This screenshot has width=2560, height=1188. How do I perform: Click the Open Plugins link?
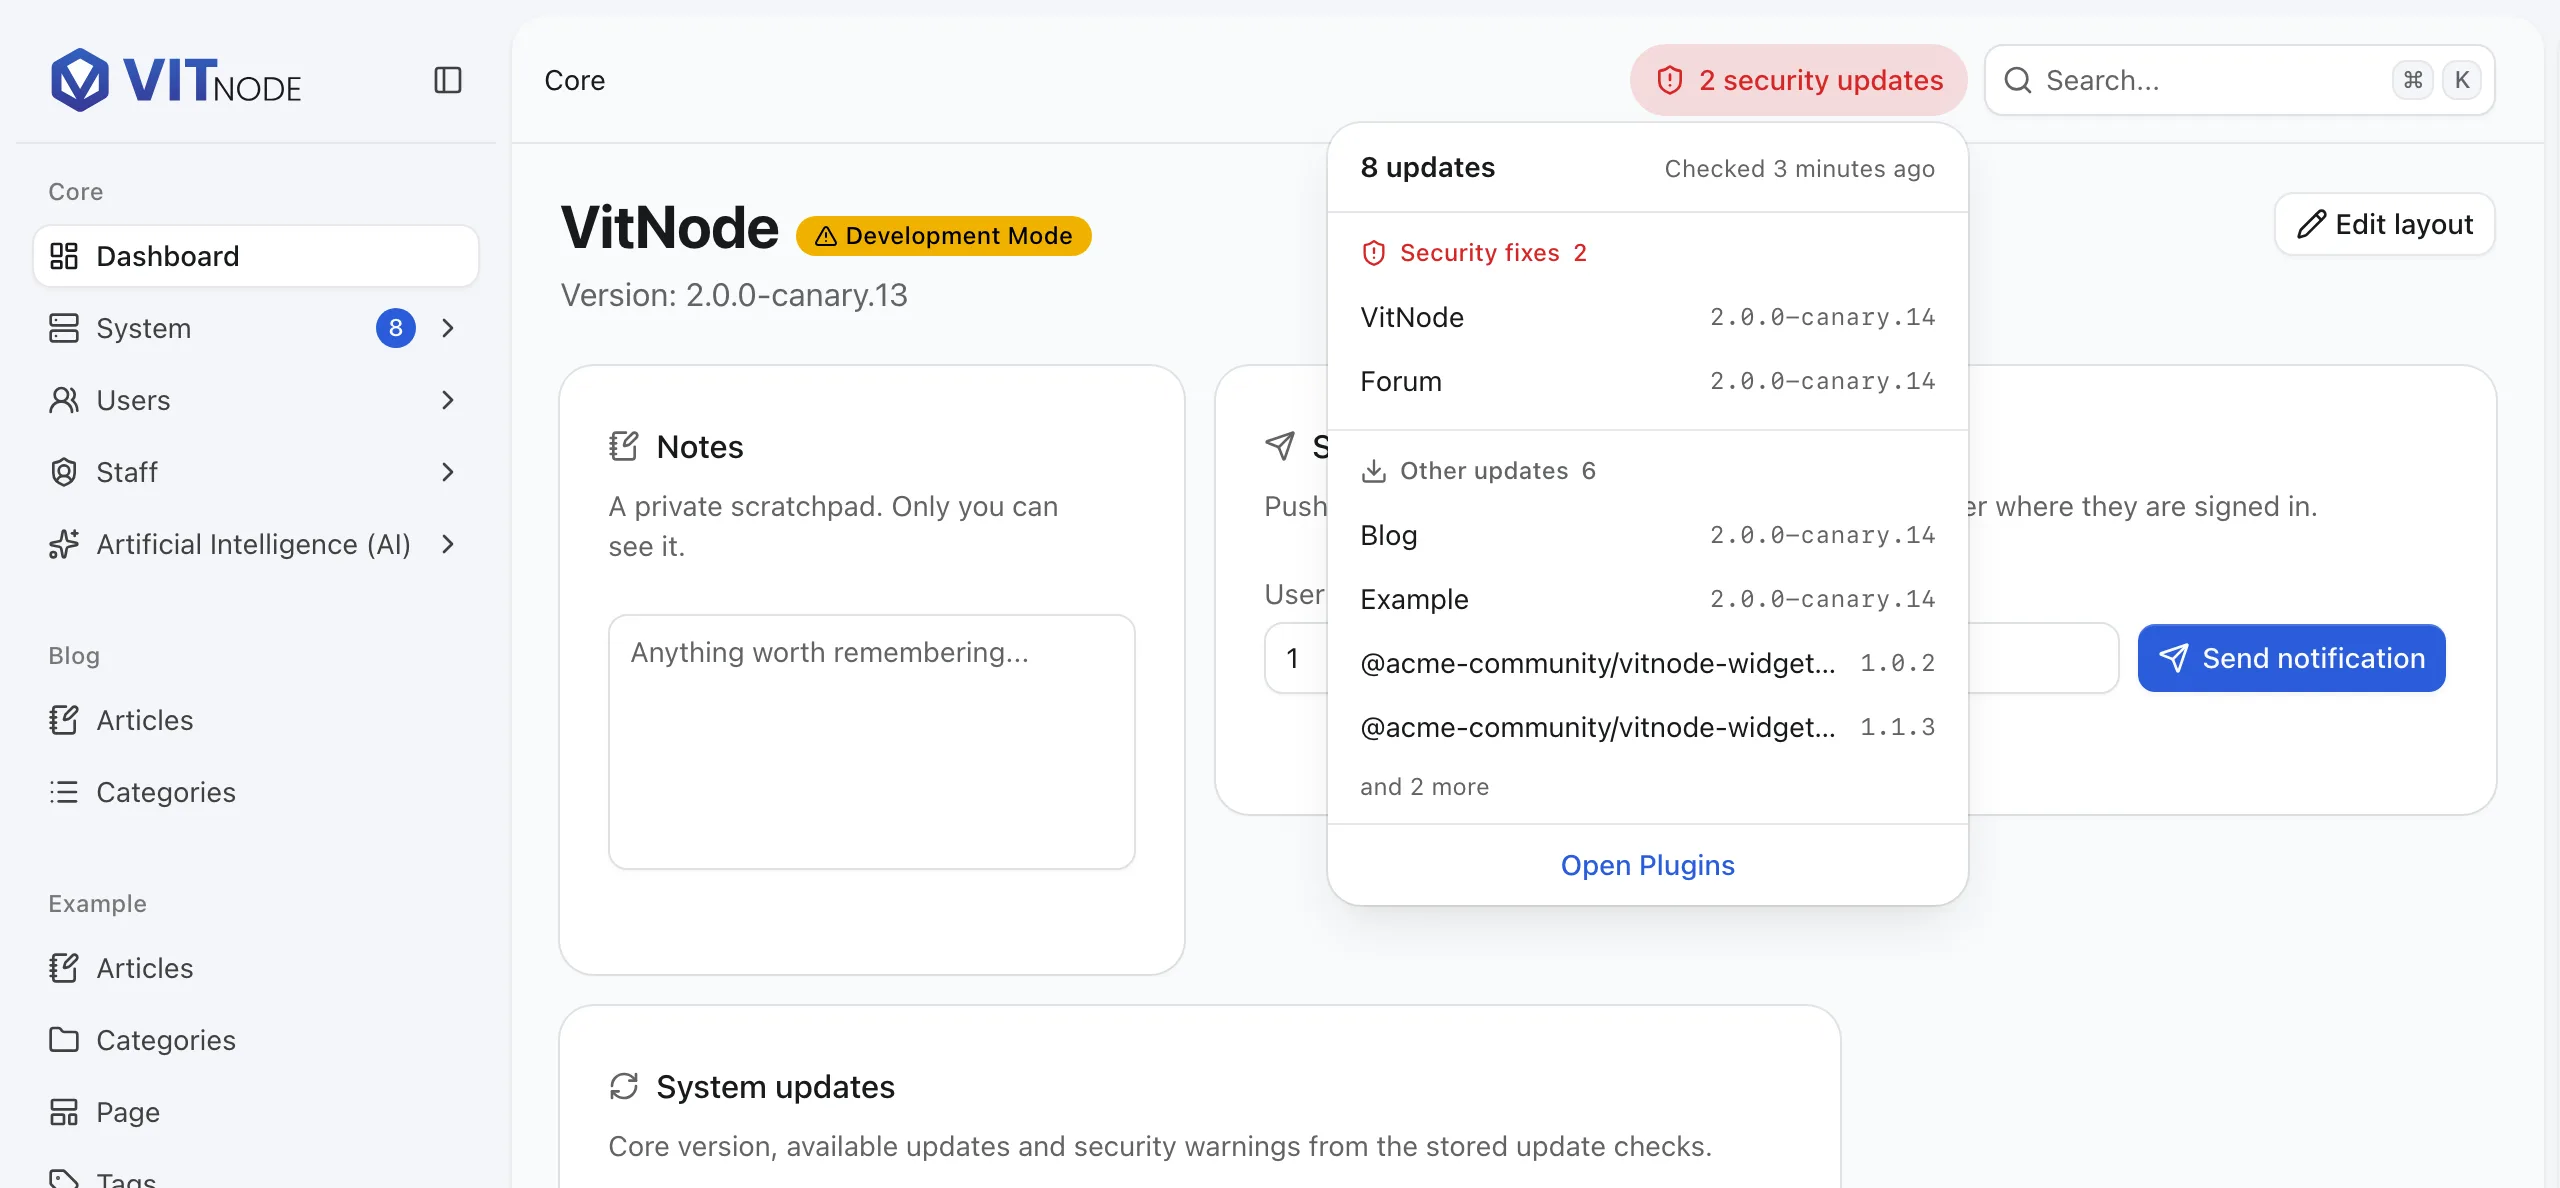[x=1648, y=865]
